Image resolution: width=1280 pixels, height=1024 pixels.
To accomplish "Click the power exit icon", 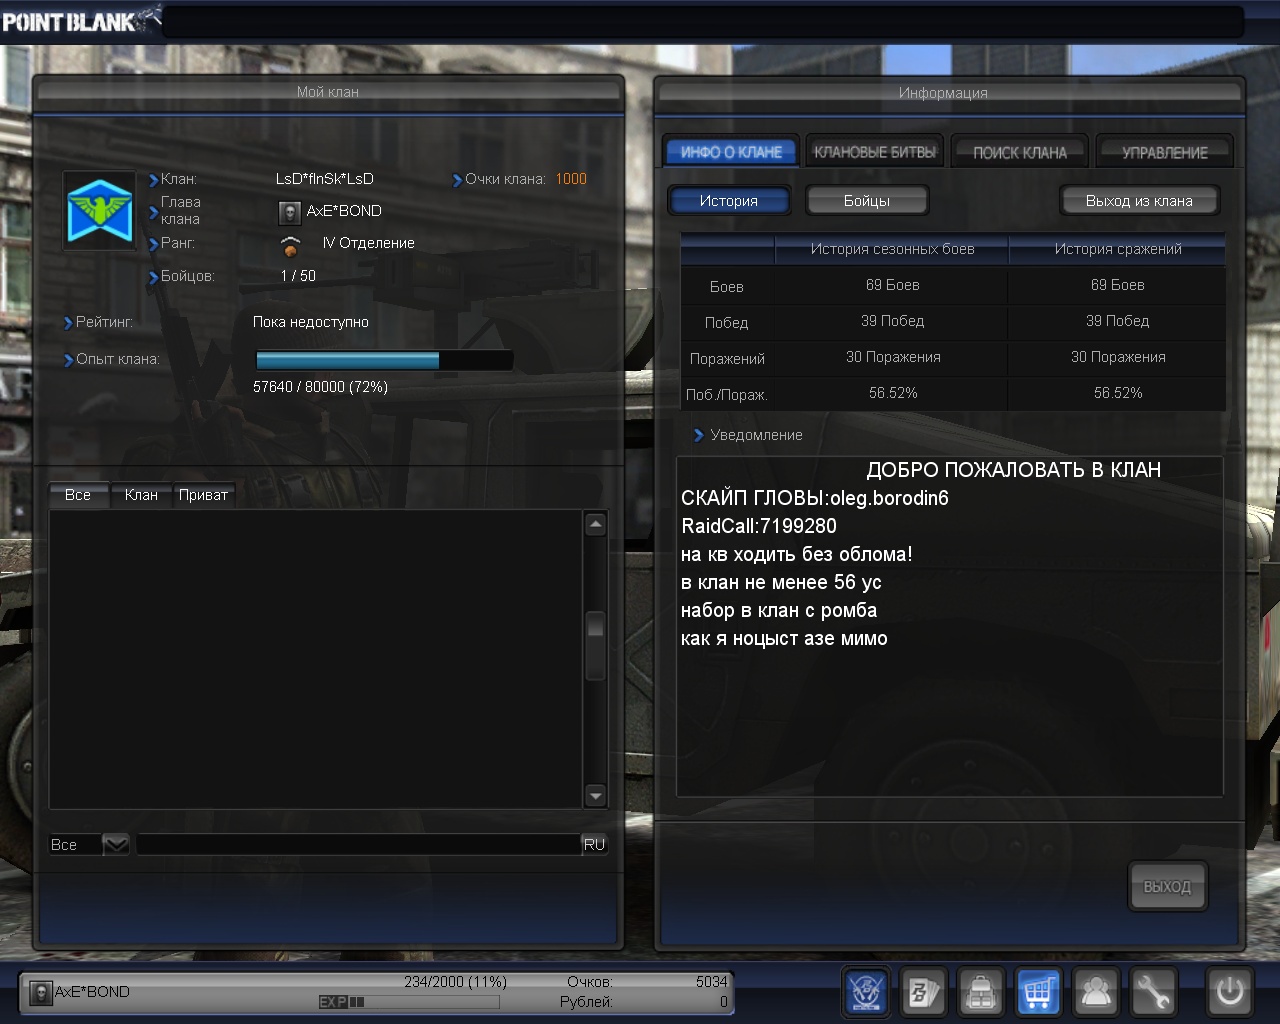I will (1229, 992).
